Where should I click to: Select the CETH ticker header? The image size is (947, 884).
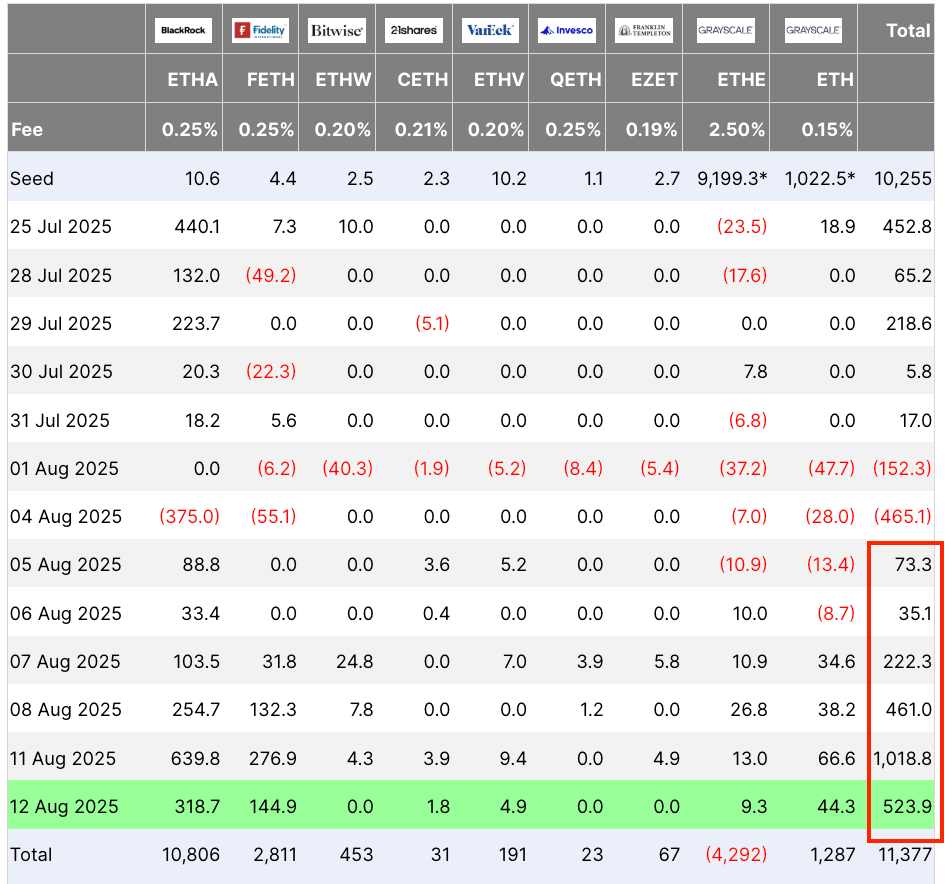(423, 80)
